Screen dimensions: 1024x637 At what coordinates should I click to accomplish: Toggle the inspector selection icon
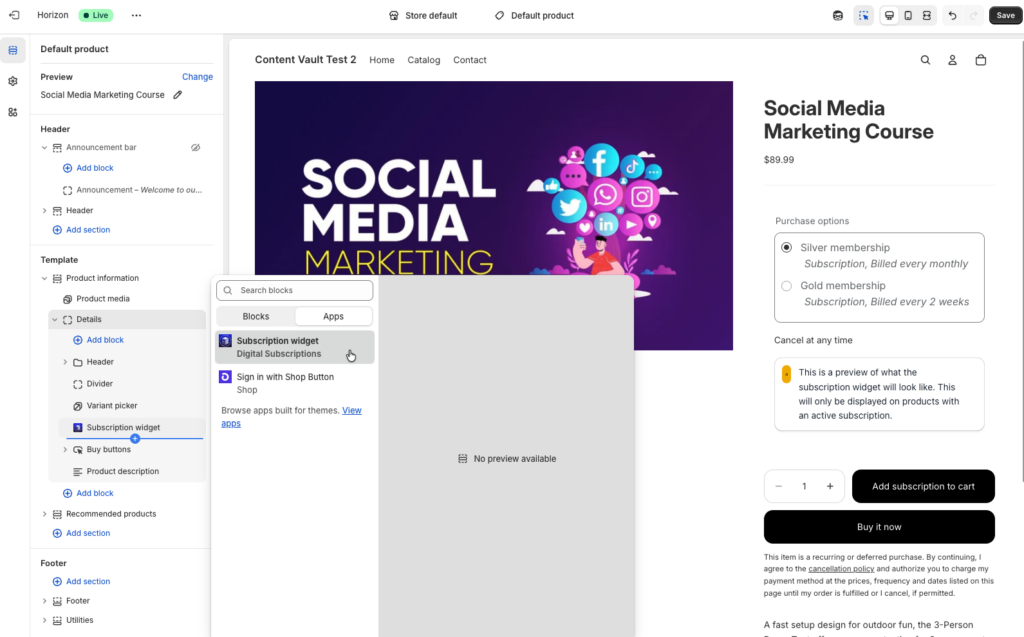(x=864, y=16)
